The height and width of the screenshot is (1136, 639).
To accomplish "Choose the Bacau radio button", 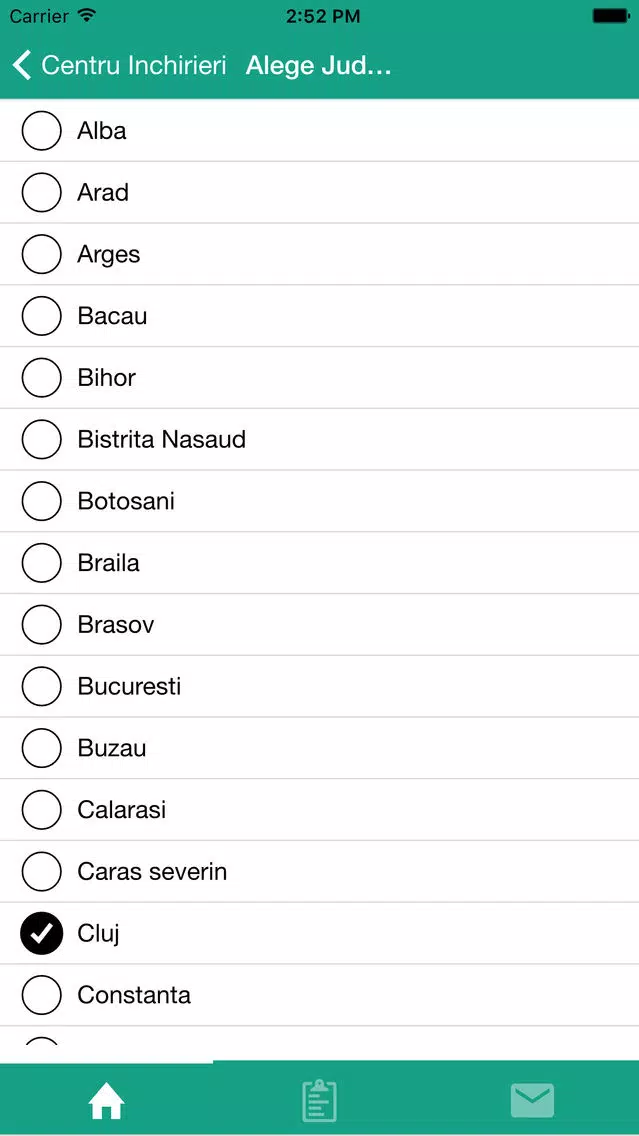I will tap(41, 316).
